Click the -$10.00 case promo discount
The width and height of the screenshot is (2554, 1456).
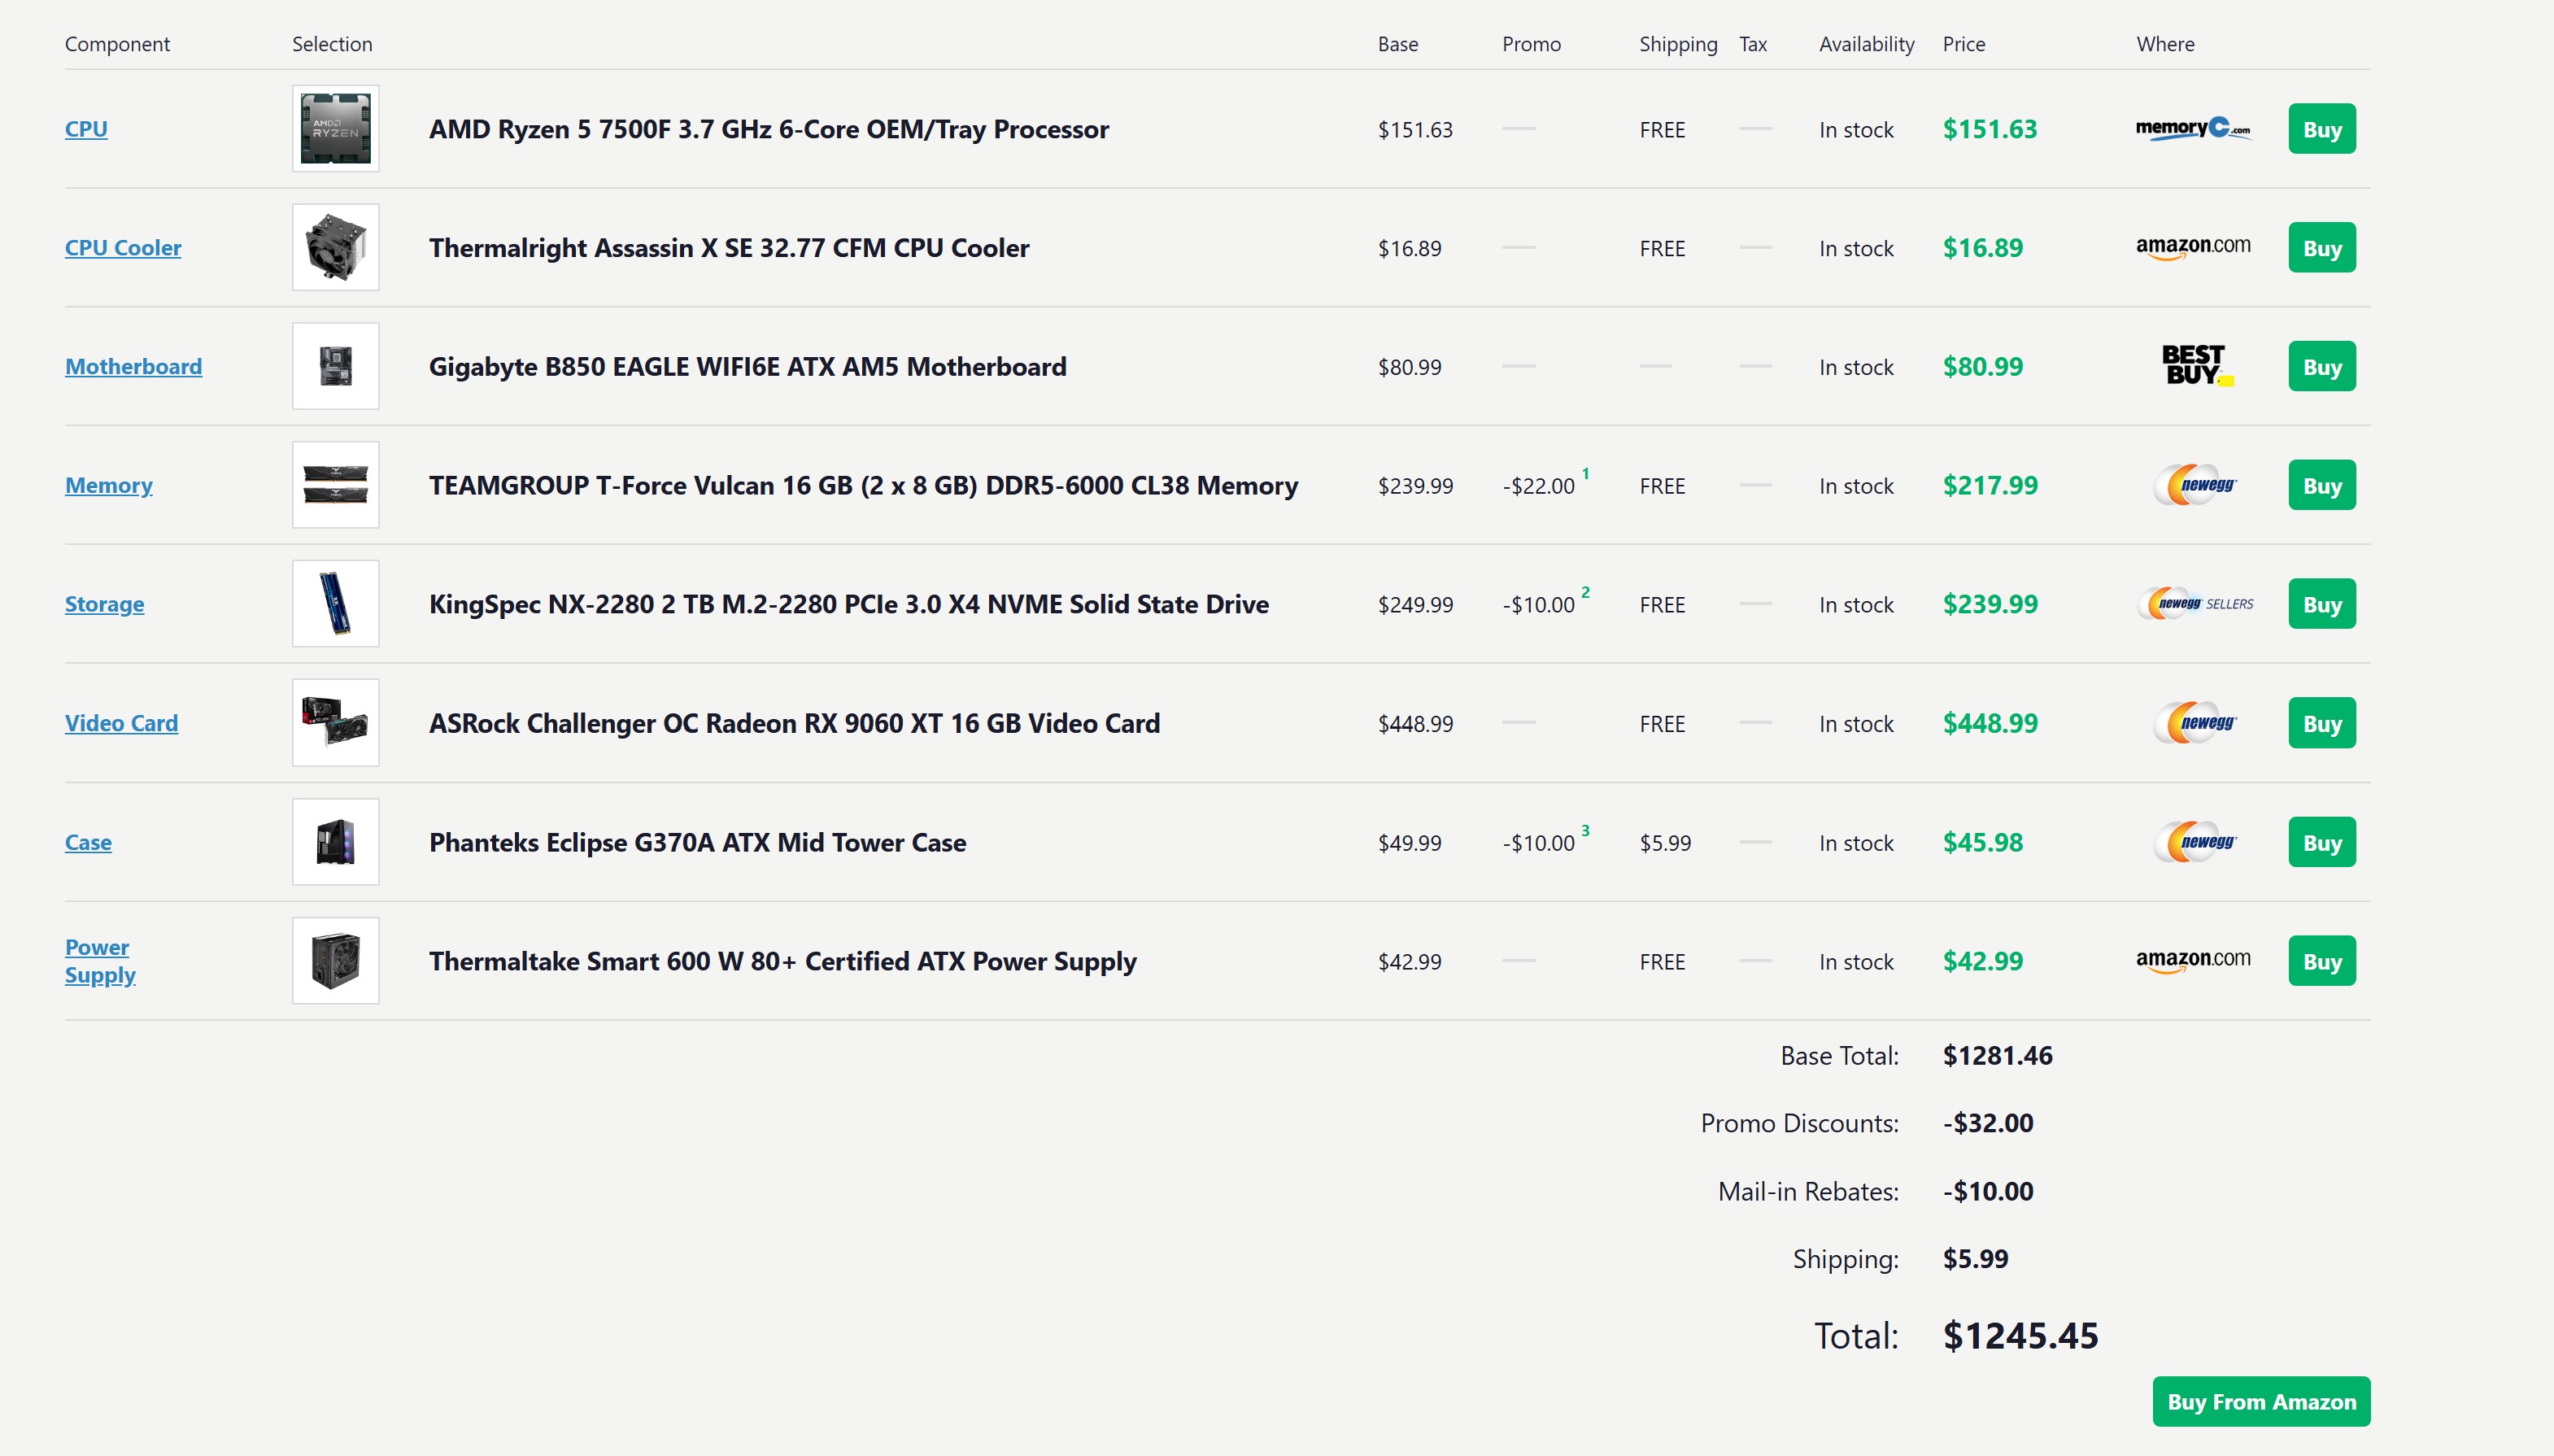click(1539, 843)
